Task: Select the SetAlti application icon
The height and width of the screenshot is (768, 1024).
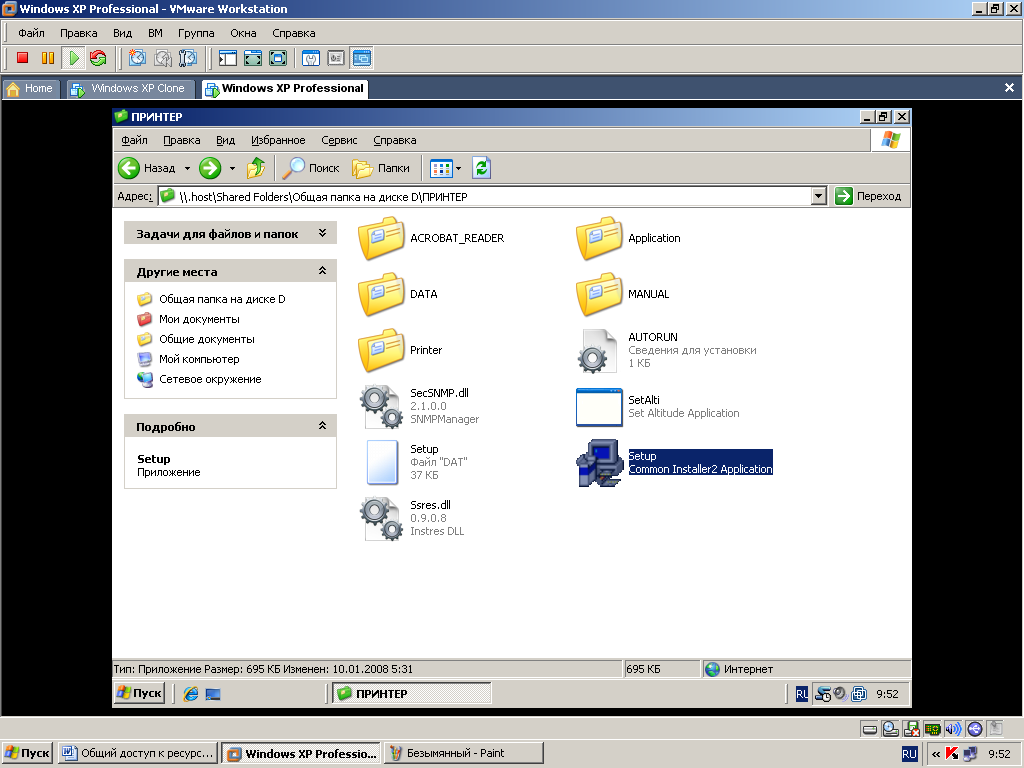Action: 599,406
